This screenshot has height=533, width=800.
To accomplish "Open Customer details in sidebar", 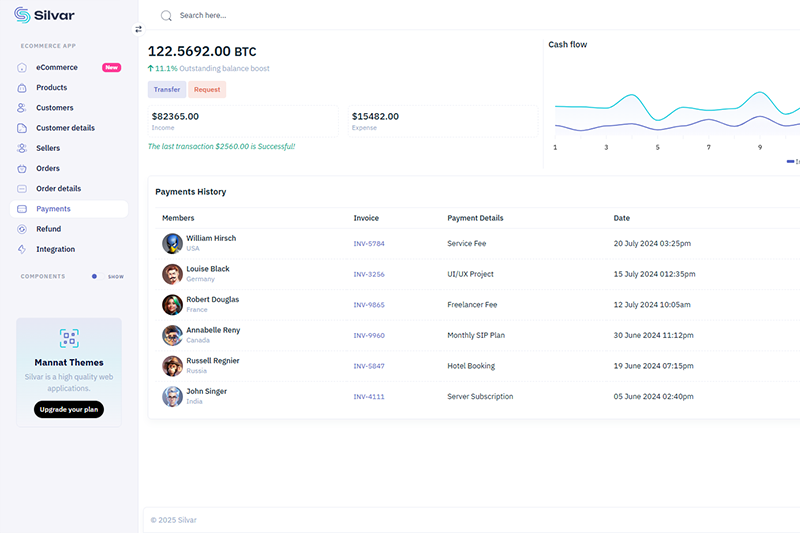I will (x=65, y=128).
